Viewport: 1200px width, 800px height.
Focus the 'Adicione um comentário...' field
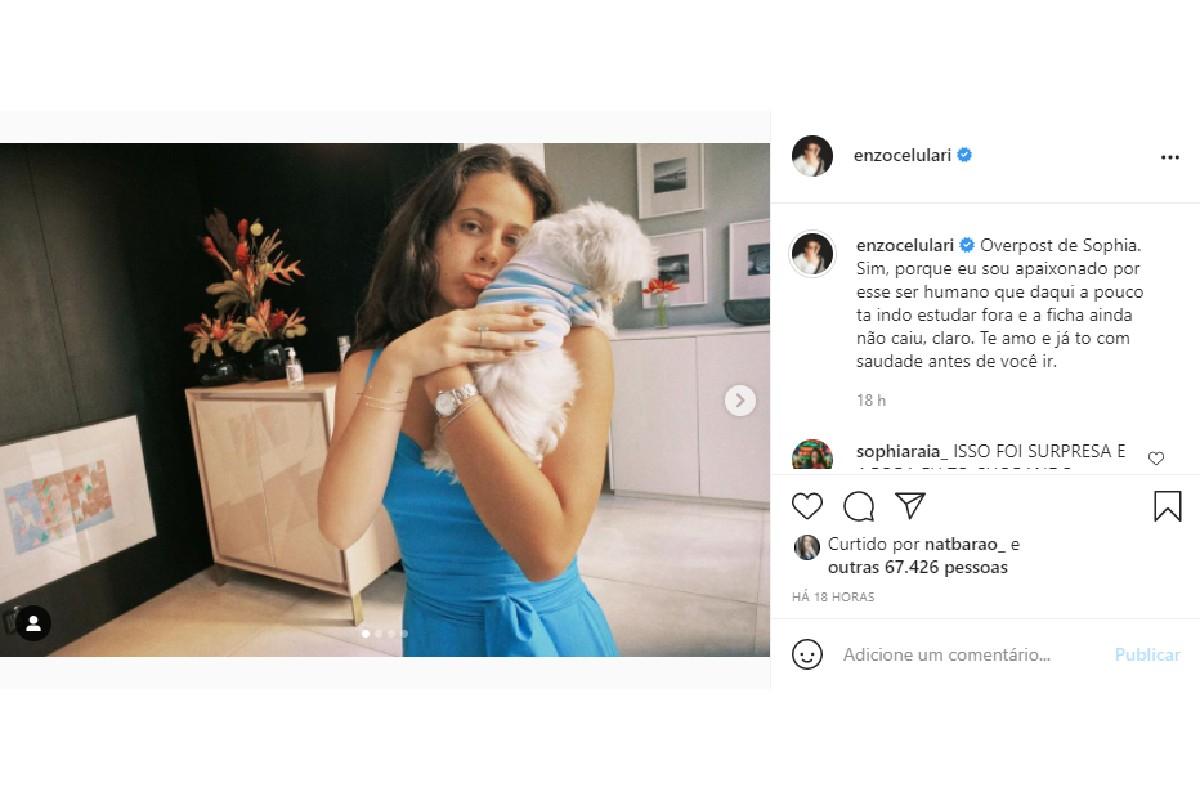946,655
